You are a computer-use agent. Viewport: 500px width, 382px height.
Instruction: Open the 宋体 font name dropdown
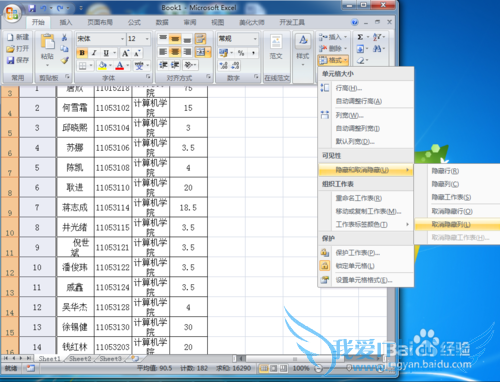click(x=122, y=39)
